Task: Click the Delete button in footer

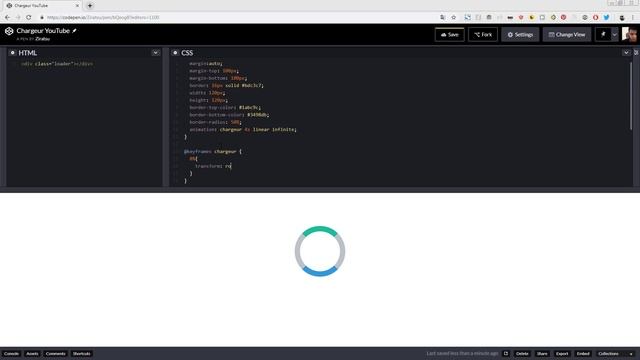Action: (522, 353)
